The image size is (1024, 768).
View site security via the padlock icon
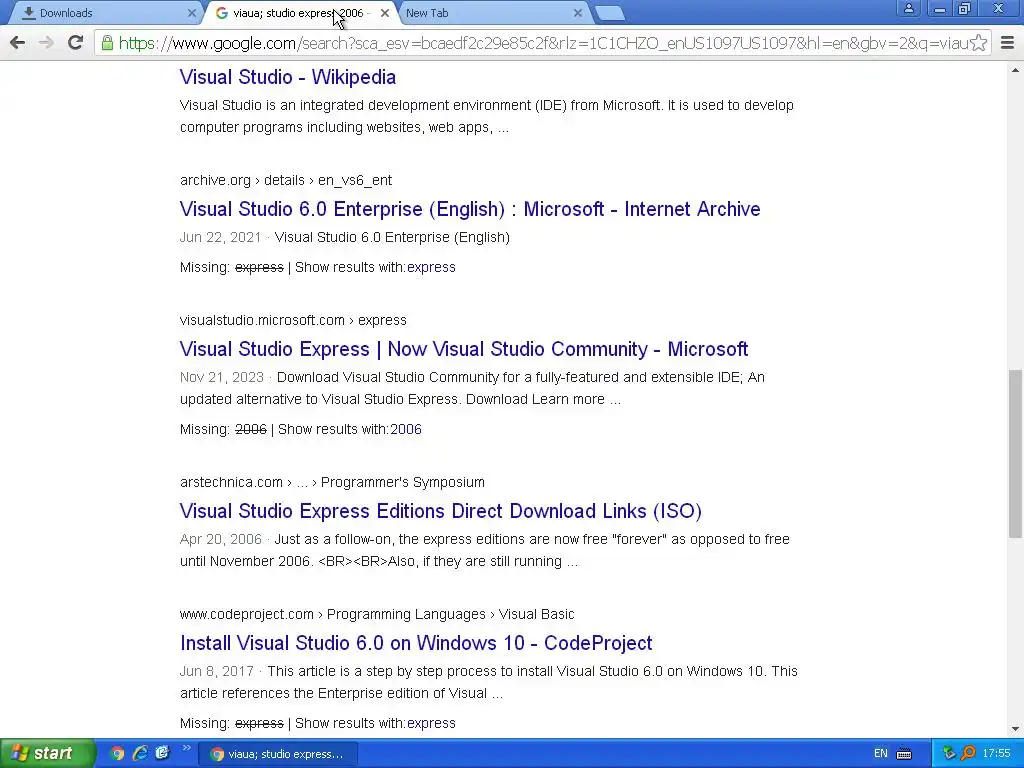click(x=107, y=43)
